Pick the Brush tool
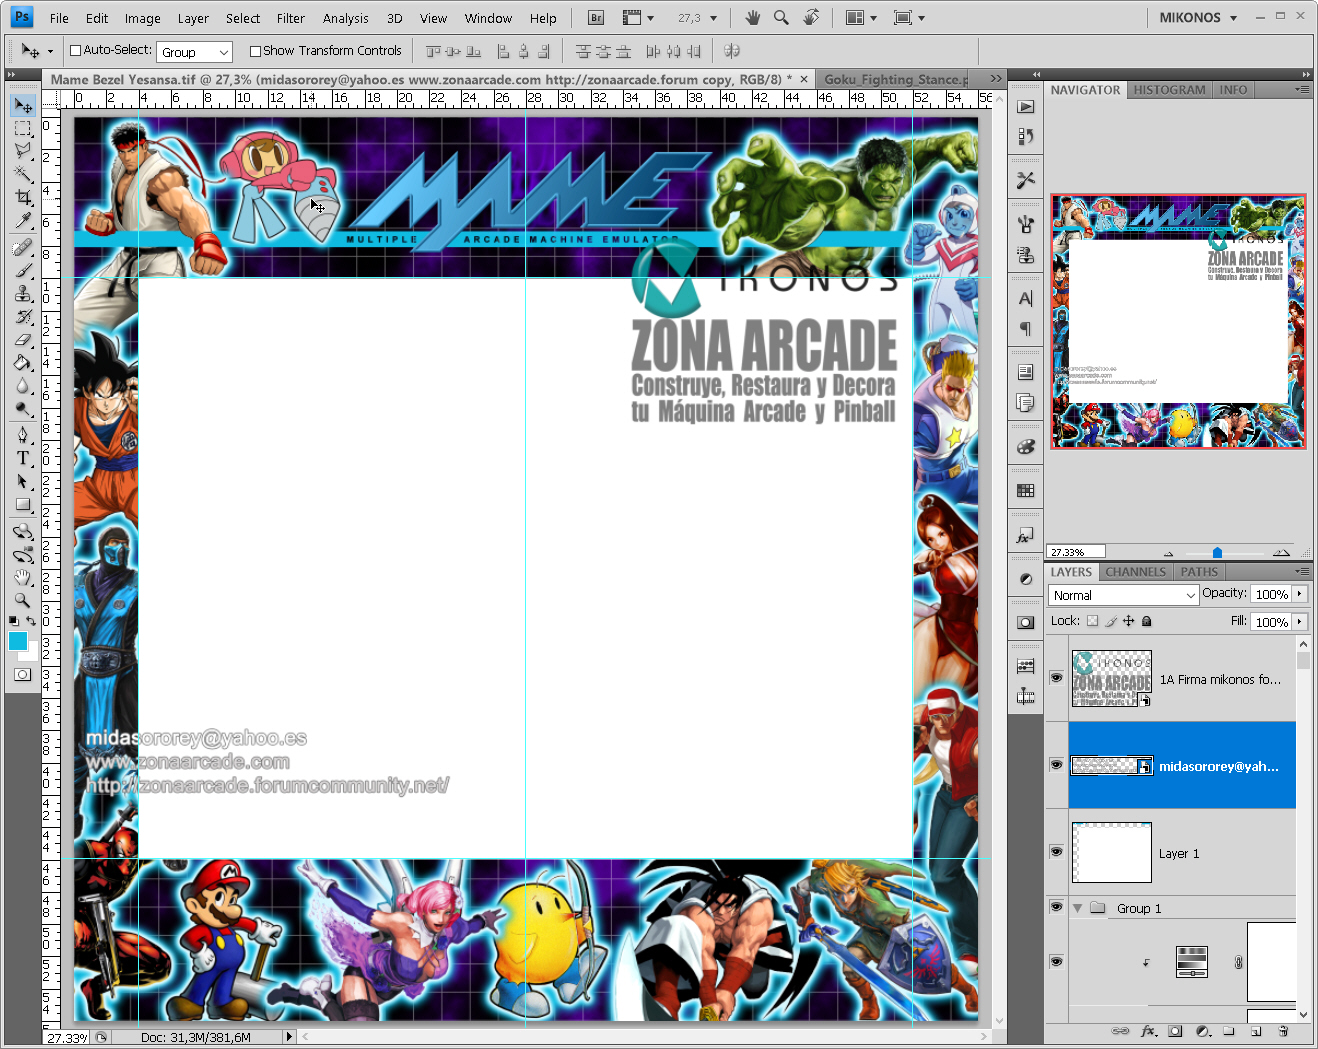The image size is (1318, 1049). tap(23, 270)
